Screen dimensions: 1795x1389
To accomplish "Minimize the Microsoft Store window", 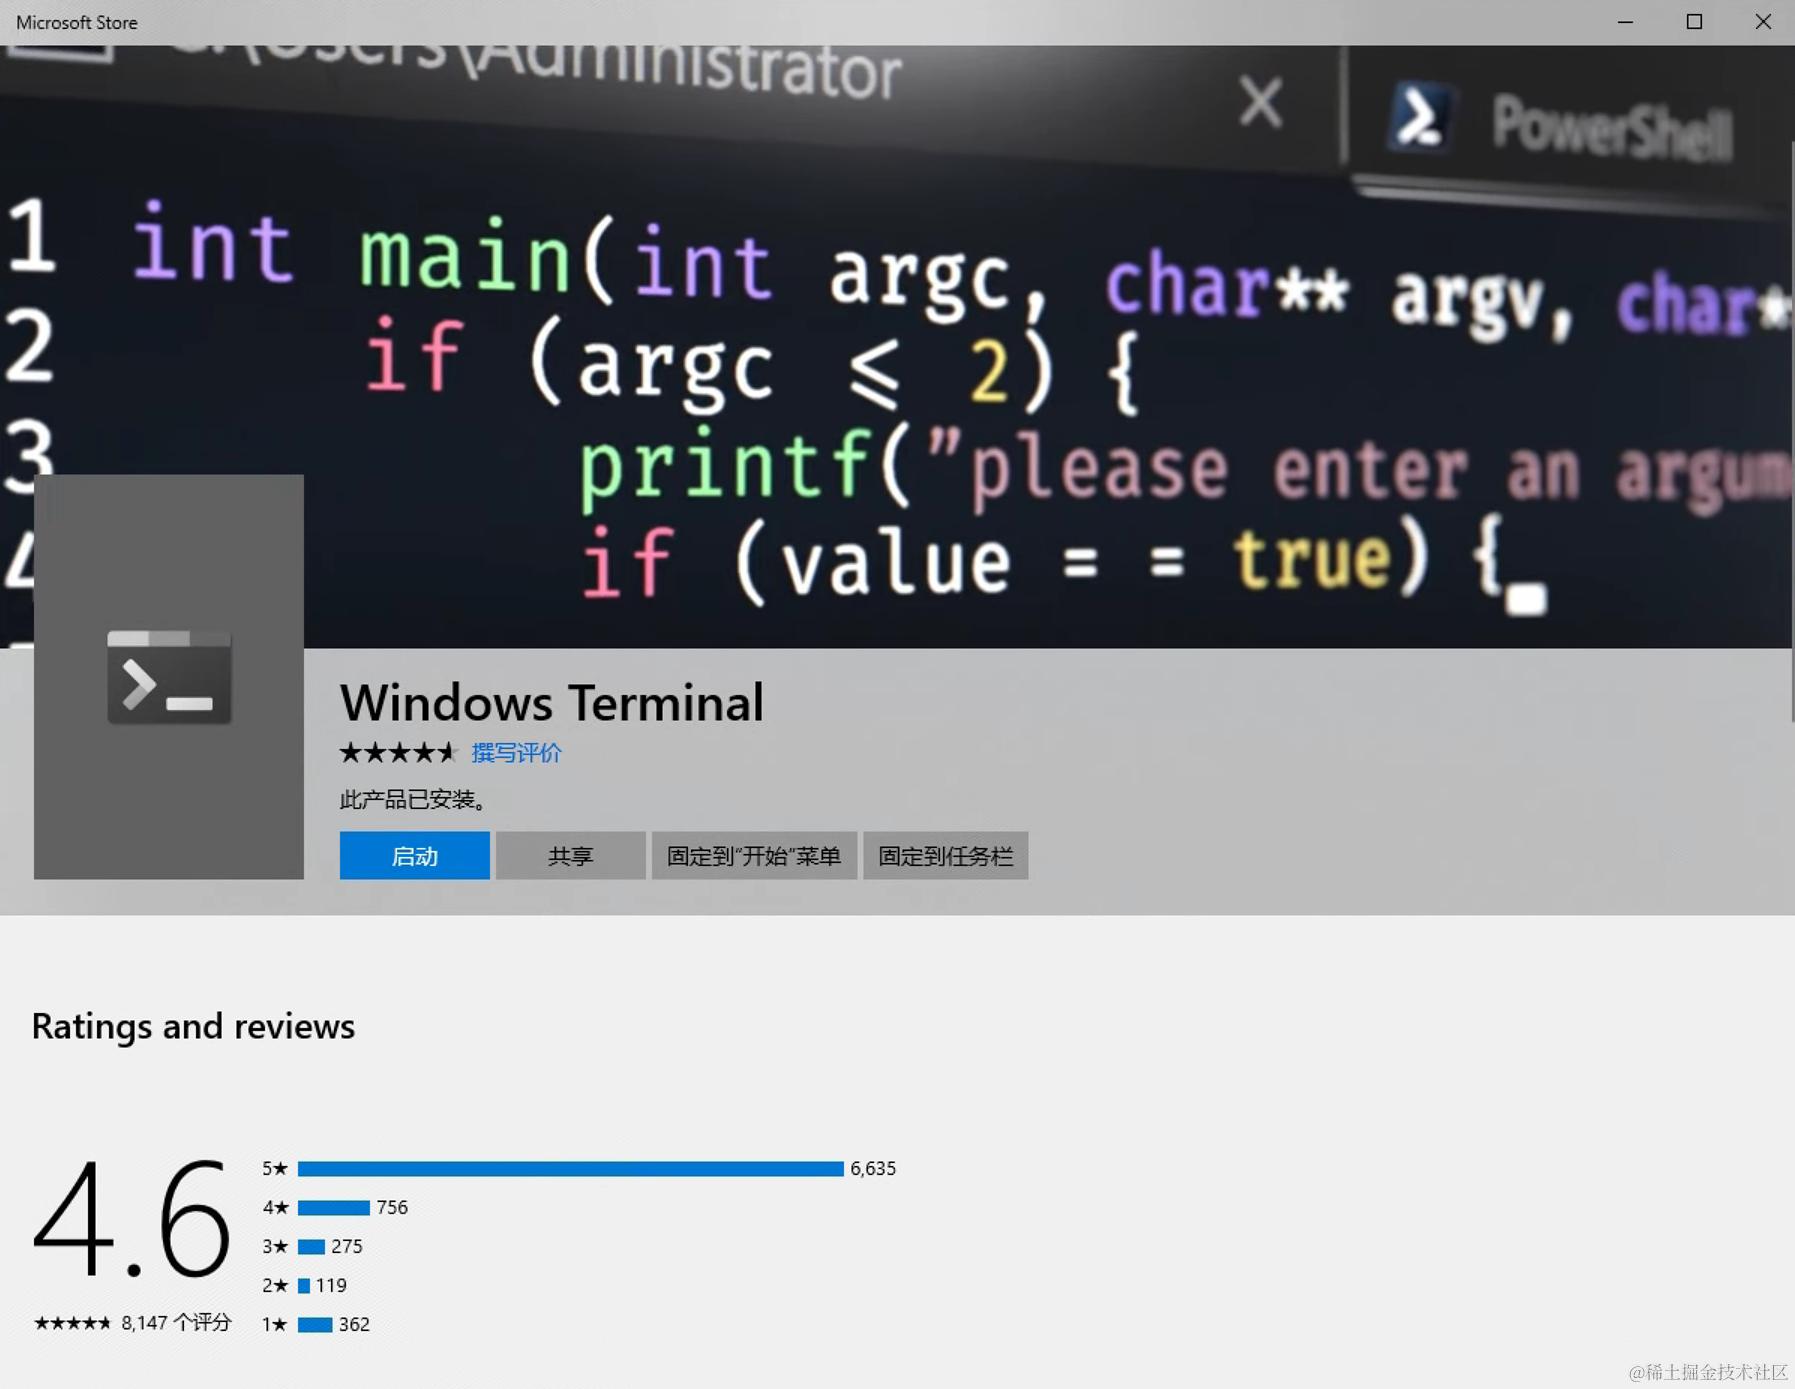I will 1625,22.
